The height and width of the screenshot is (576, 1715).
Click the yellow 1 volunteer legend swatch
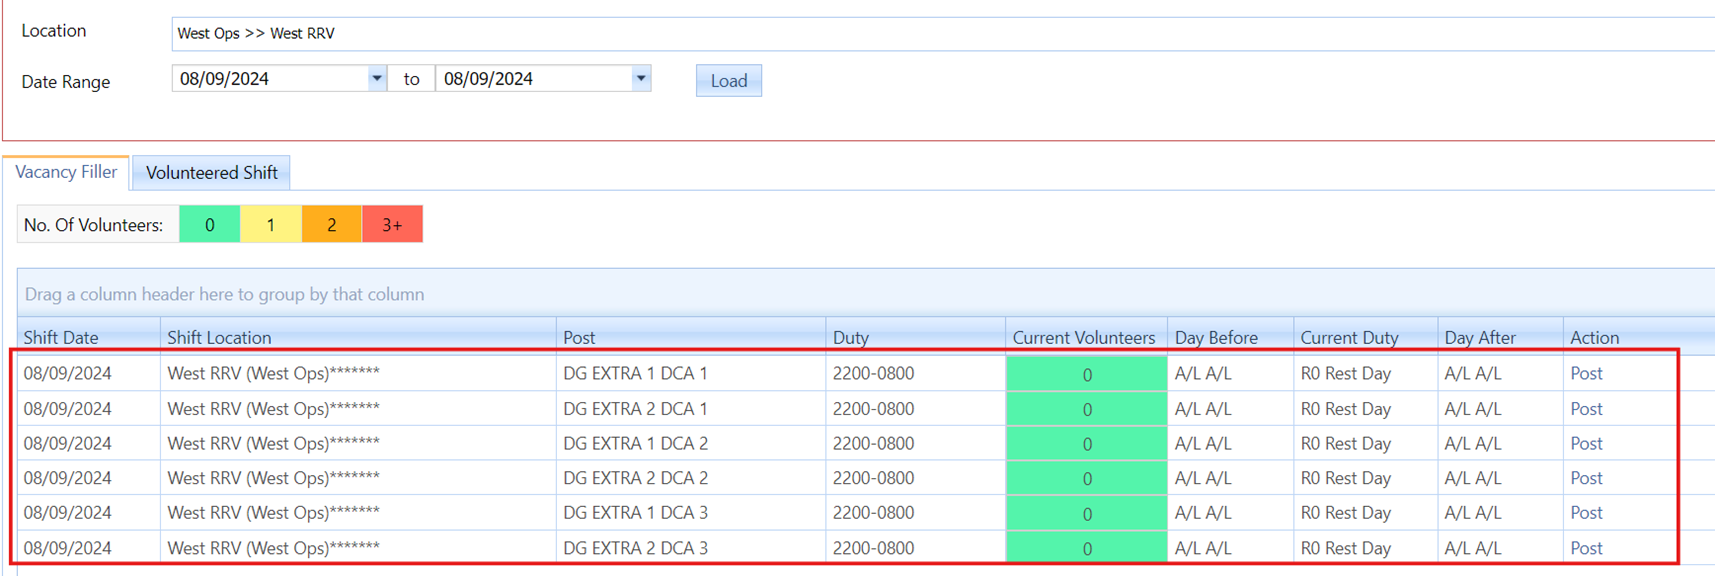pos(270,225)
